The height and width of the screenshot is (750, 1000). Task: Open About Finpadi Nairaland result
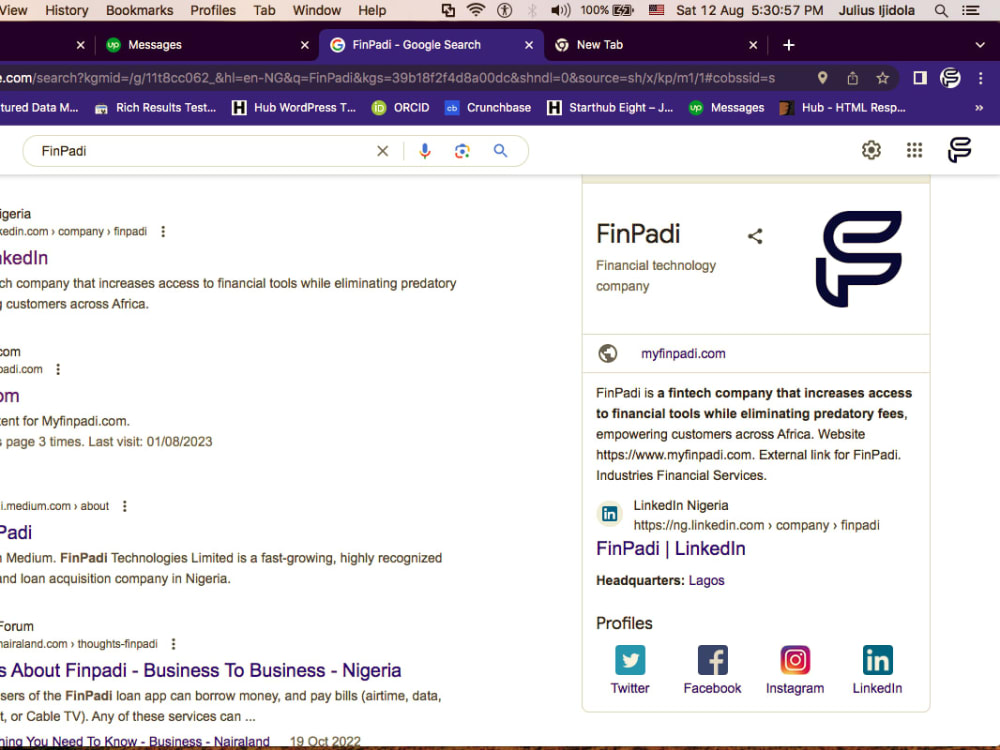coord(200,670)
